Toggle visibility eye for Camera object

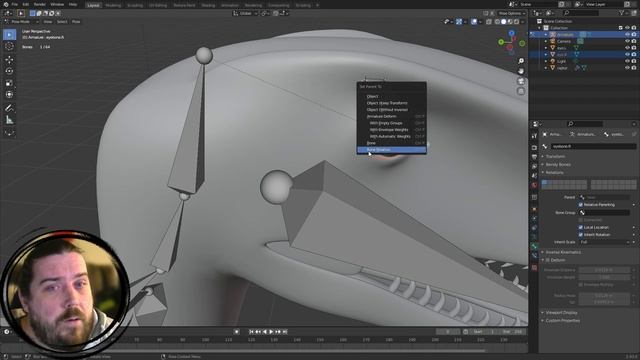click(627, 41)
